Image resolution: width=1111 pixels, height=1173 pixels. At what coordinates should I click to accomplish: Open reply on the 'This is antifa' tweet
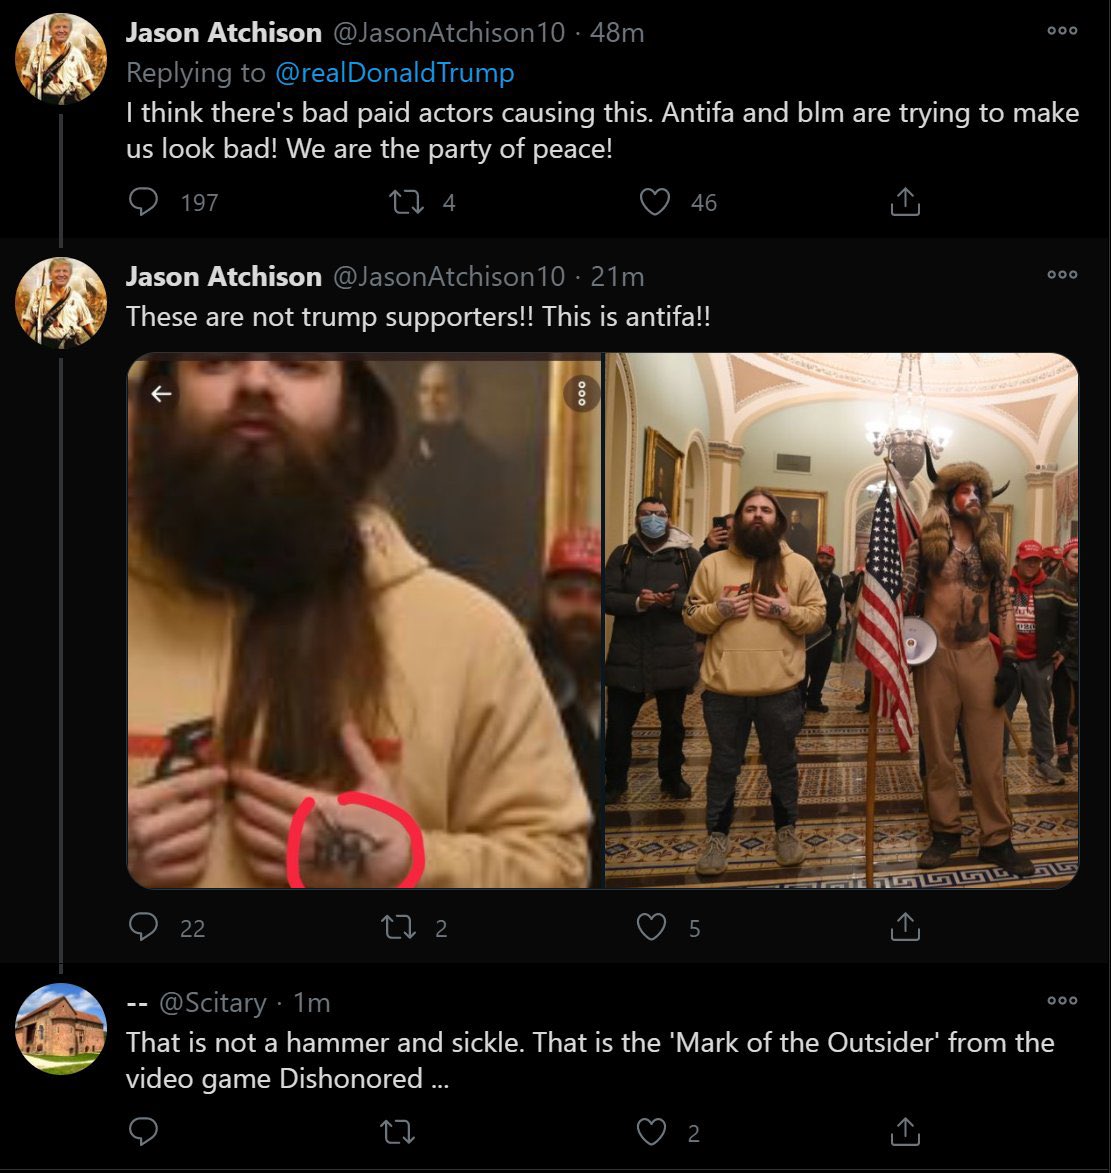[145, 928]
